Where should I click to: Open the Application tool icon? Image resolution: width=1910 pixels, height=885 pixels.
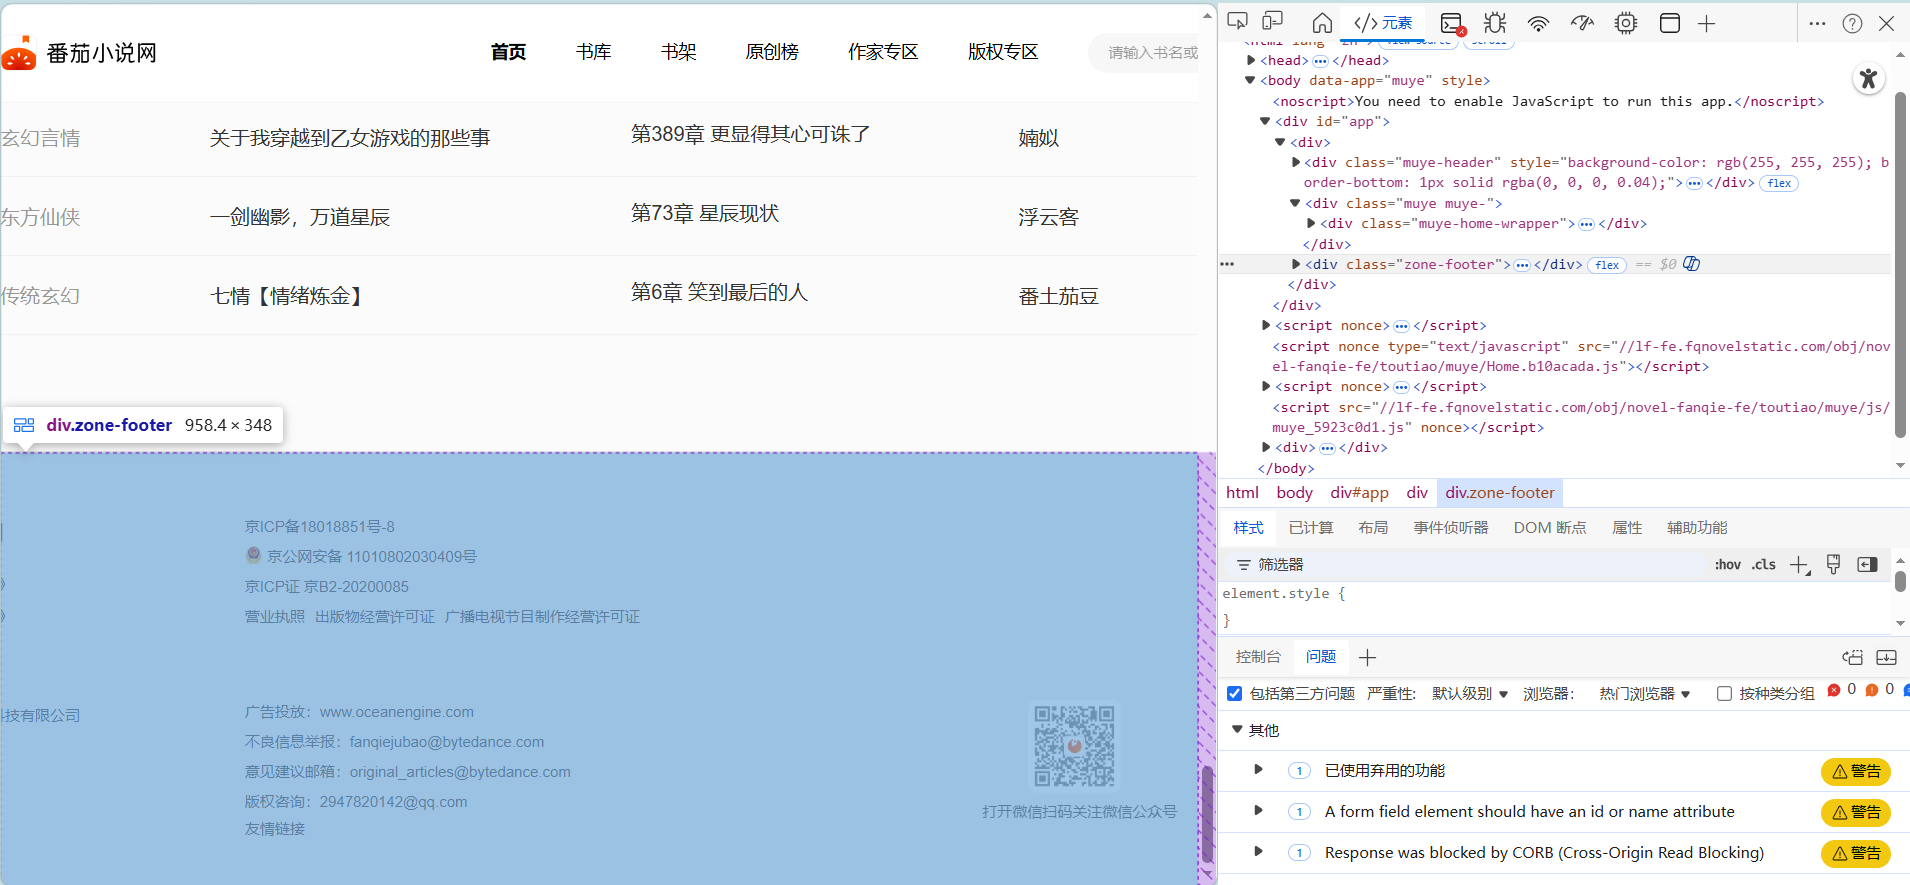click(x=1670, y=23)
